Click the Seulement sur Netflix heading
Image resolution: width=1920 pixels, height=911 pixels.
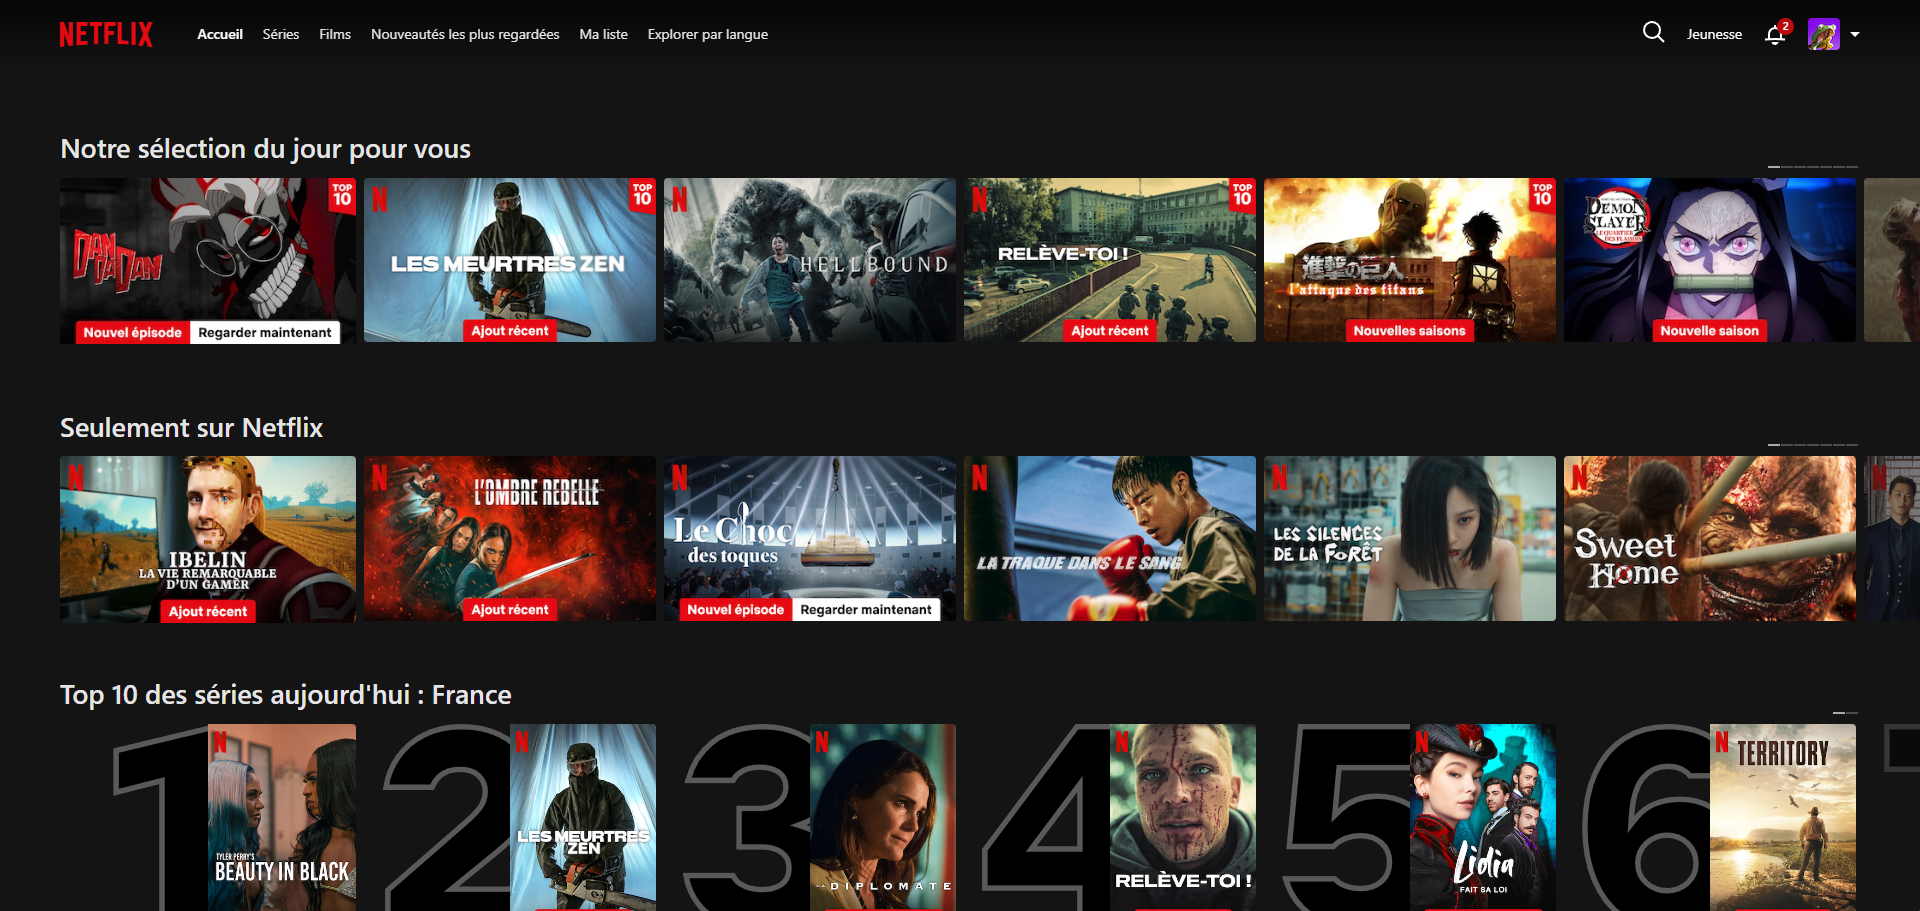pos(191,428)
